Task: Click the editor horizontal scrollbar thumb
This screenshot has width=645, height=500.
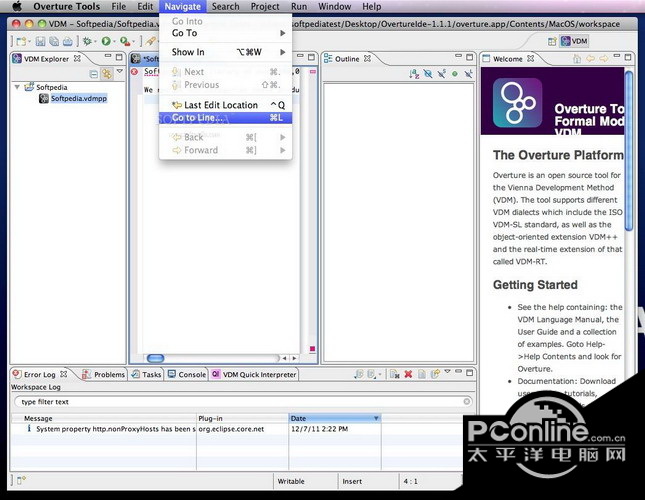Action: pos(155,358)
